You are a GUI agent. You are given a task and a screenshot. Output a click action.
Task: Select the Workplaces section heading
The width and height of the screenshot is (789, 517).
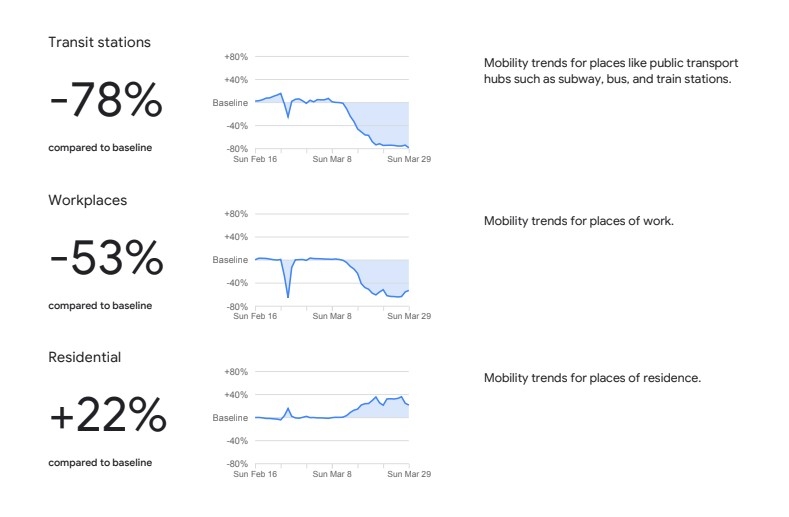coord(88,200)
